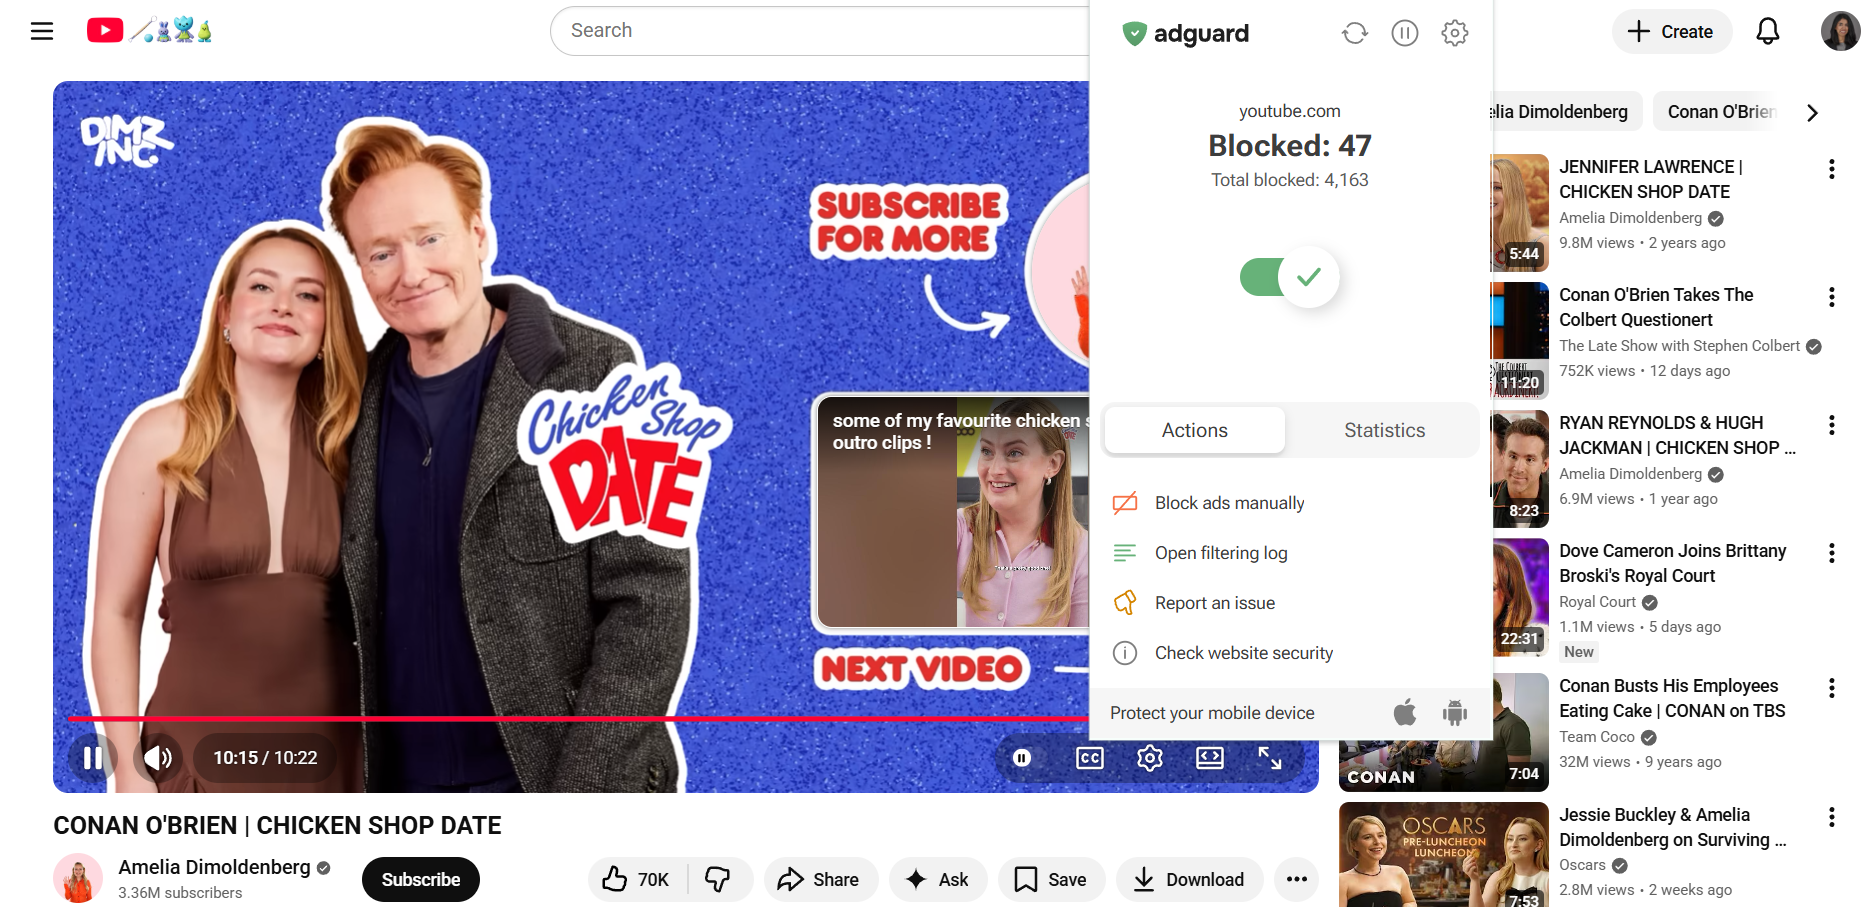
Task: Open more actions via the three-dot button
Action: [x=1296, y=879]
